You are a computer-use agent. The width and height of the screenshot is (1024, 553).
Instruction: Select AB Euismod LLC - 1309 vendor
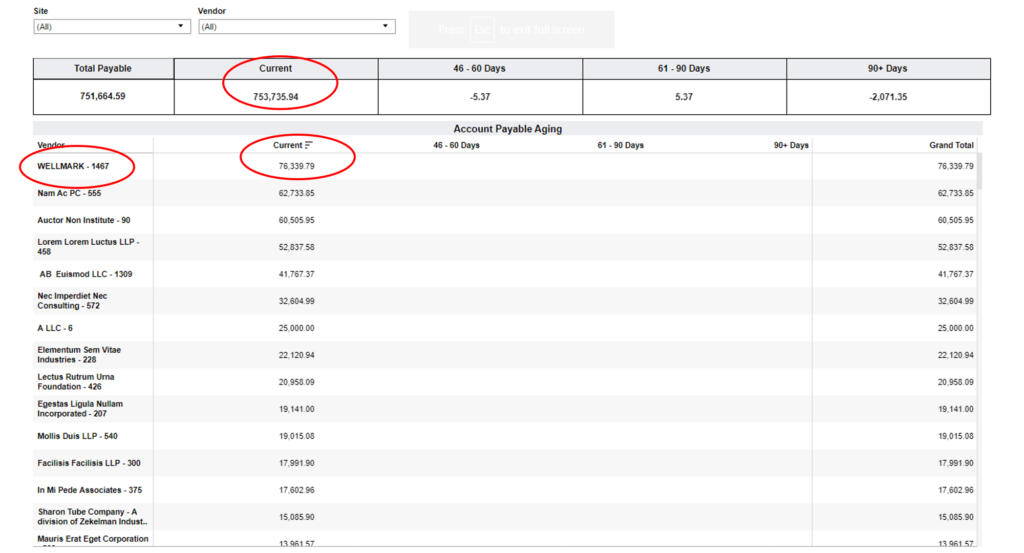pos(86,274)
